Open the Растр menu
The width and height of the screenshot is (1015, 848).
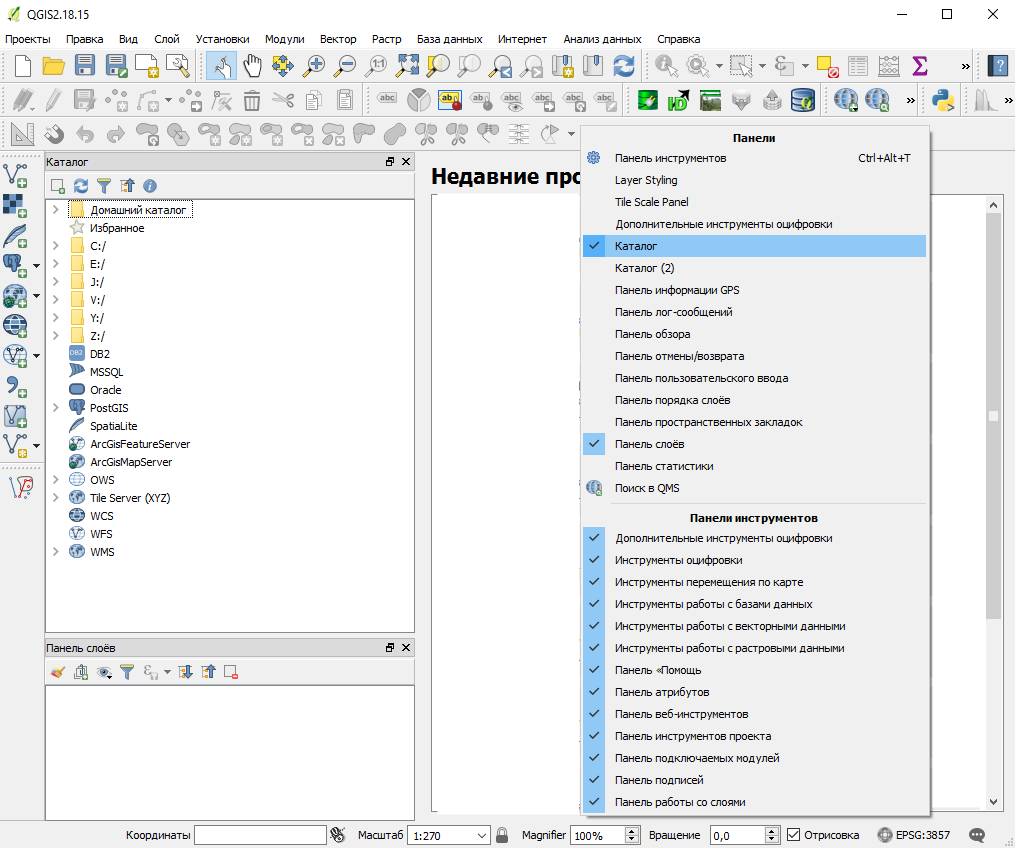(386, 39)
